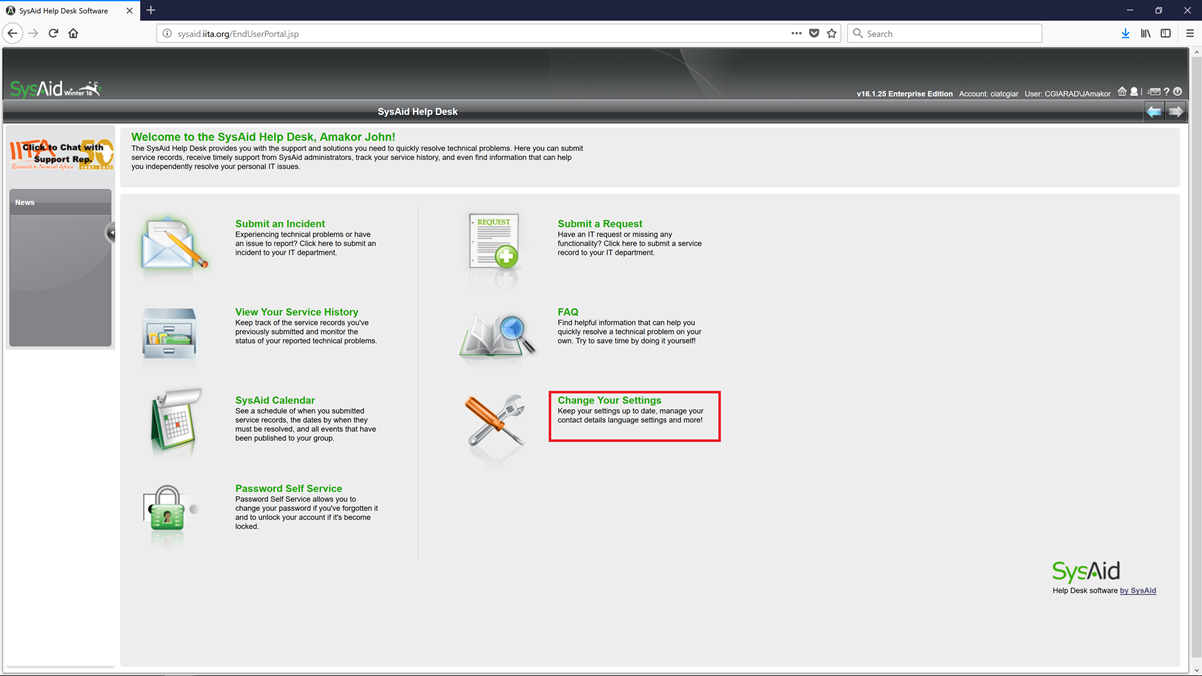The height and width of the screenshot is (676, 1202).
Task: Click the logout power icon top right
Action: point(1178,91)
